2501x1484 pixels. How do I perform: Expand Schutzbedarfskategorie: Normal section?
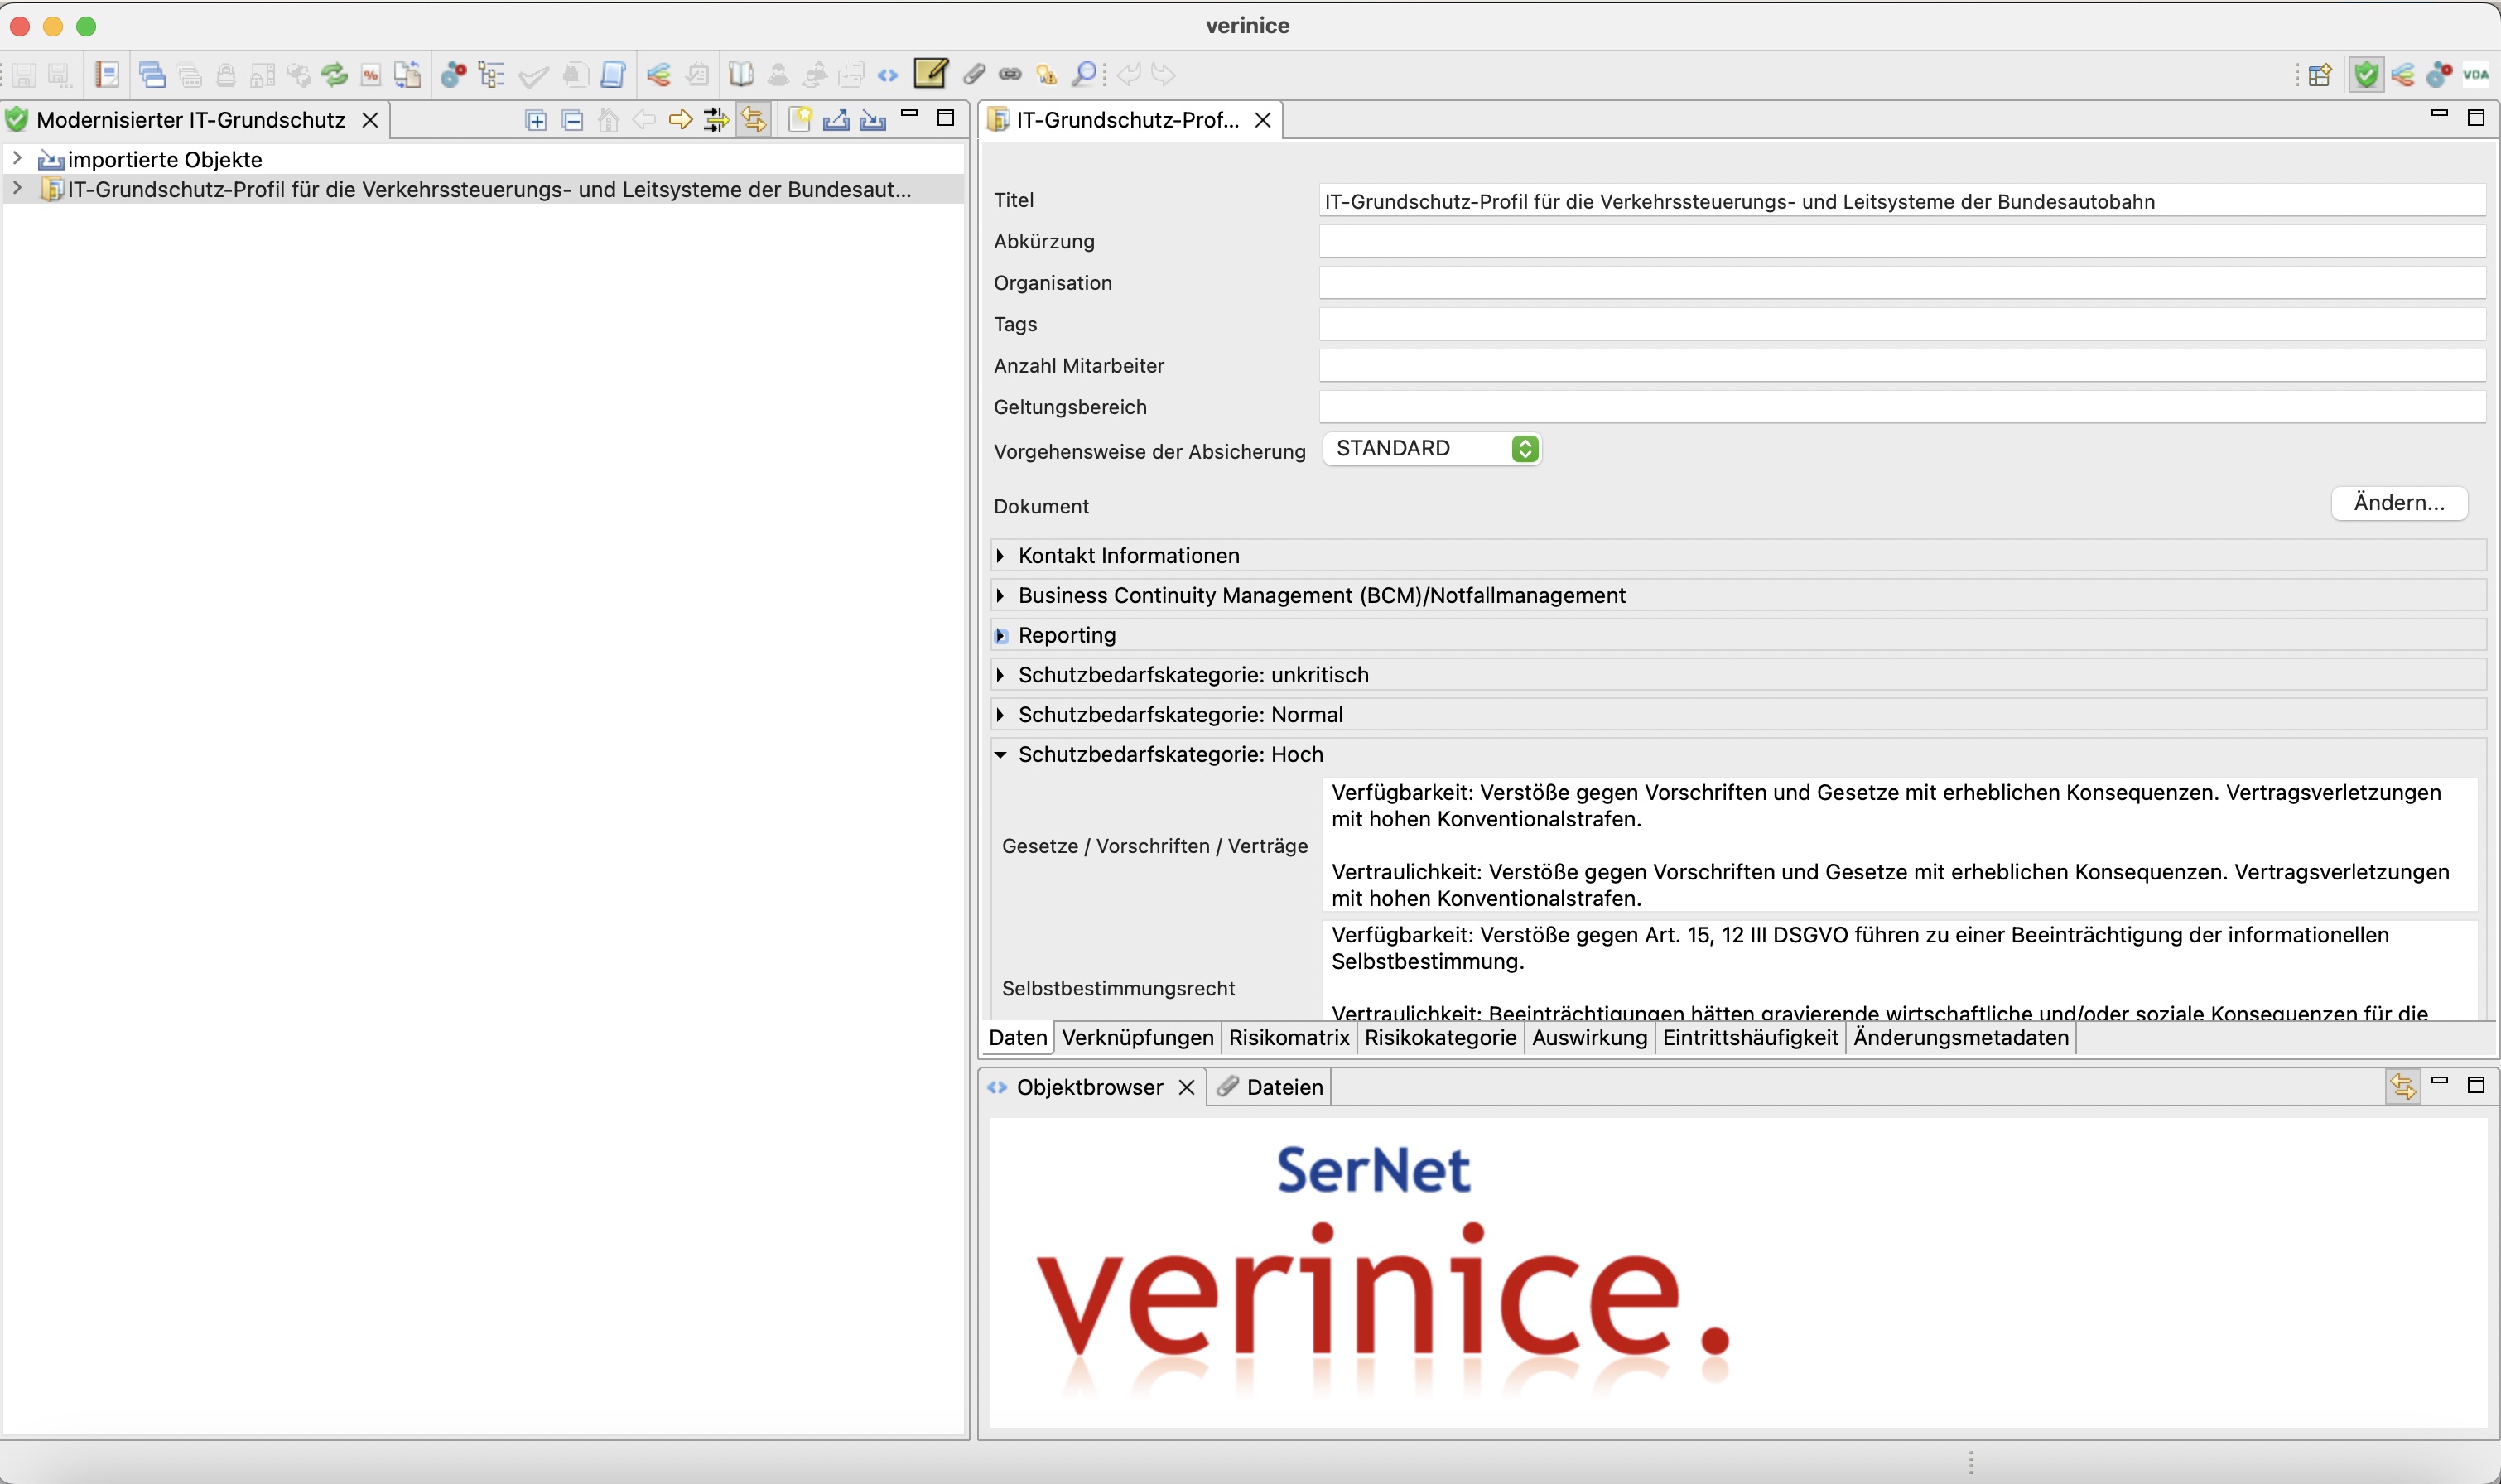point(1000,714)
